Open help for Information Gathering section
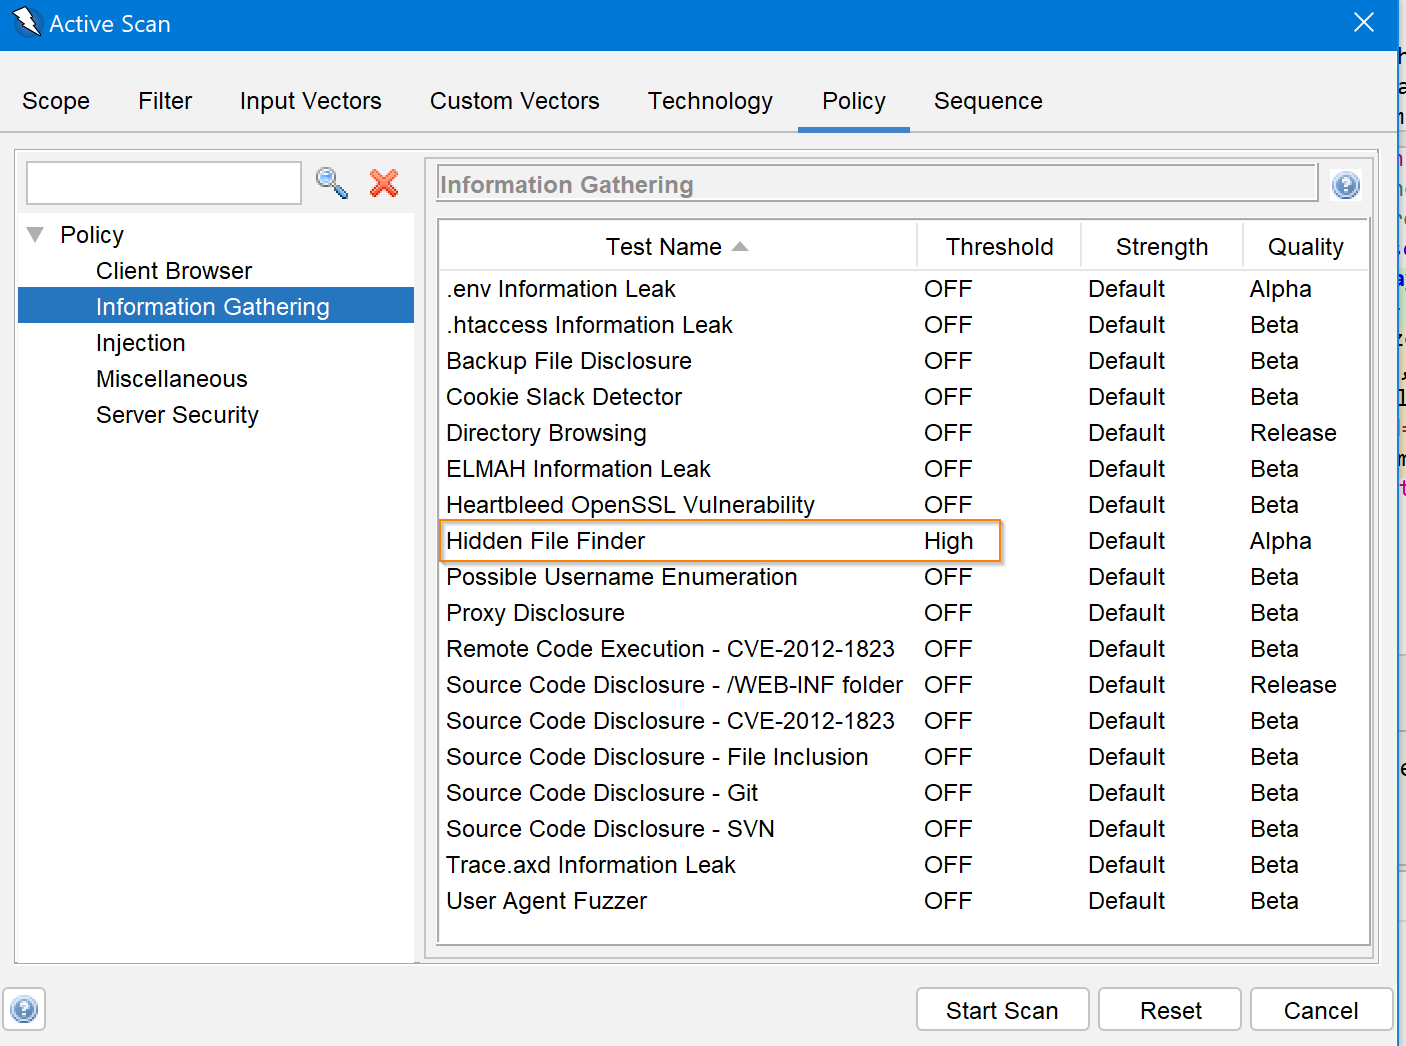 (x=1346, y=185)
